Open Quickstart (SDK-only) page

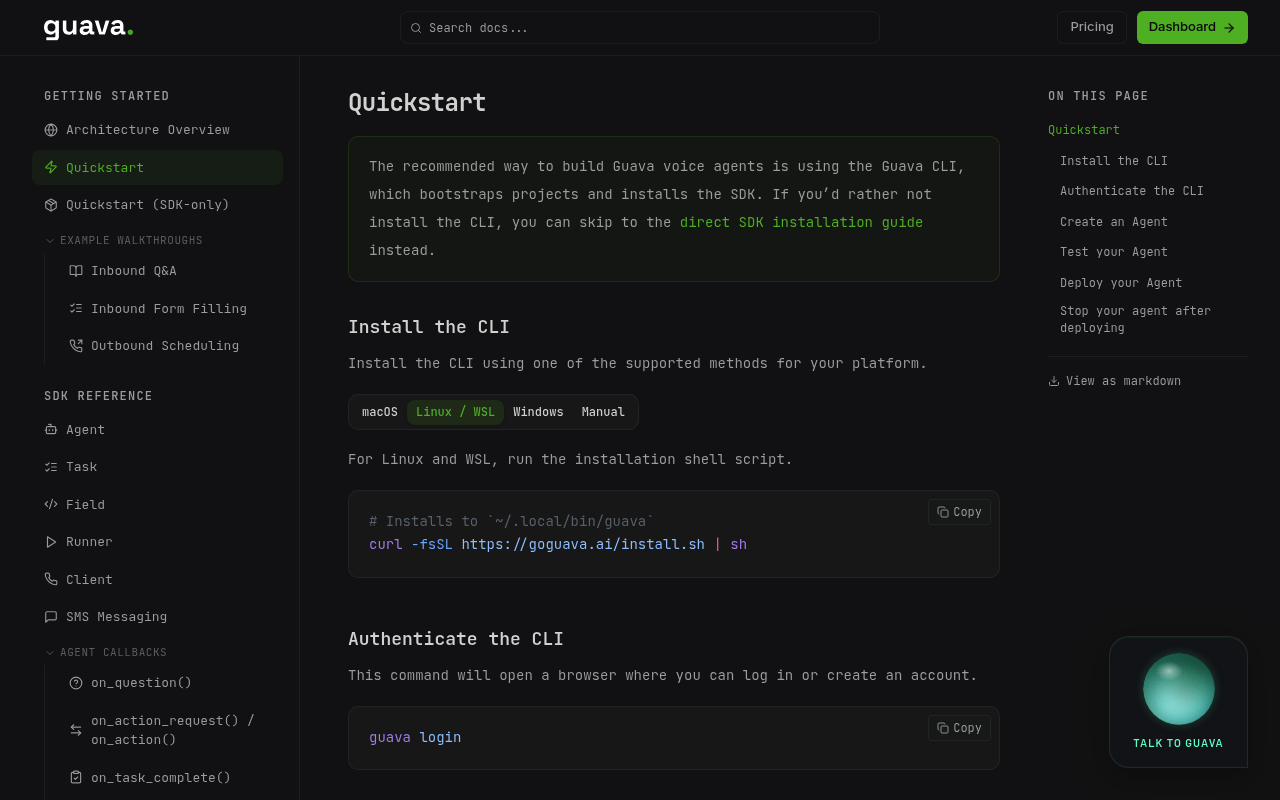click(x=157, y=205)
